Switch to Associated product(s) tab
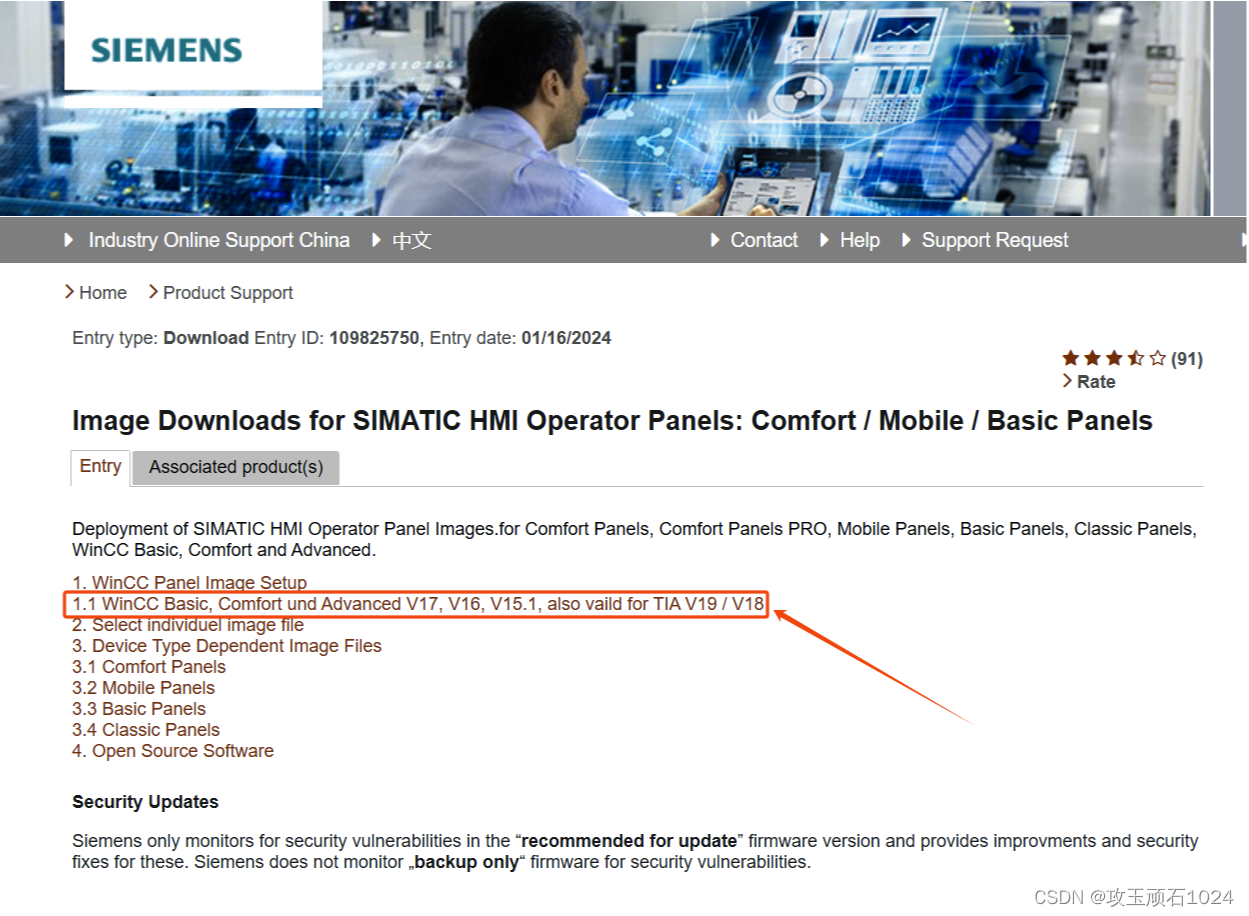This screenshot has width=1249, height=916. tap(236, 467)
